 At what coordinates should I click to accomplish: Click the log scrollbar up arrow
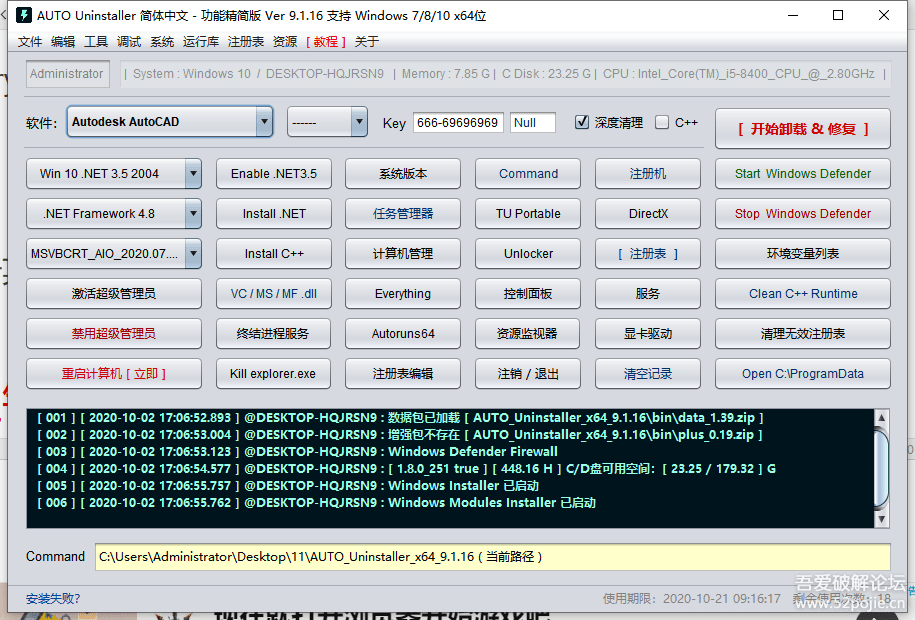pos(881,417)
